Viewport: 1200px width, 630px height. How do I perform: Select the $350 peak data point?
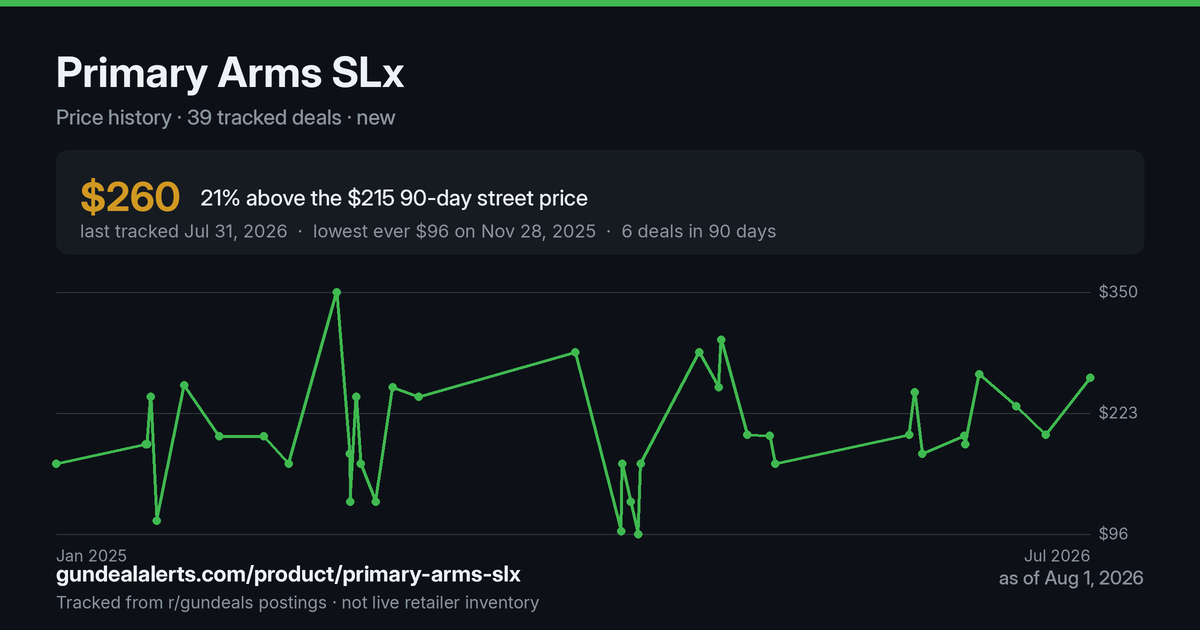(x=337, y=292)
